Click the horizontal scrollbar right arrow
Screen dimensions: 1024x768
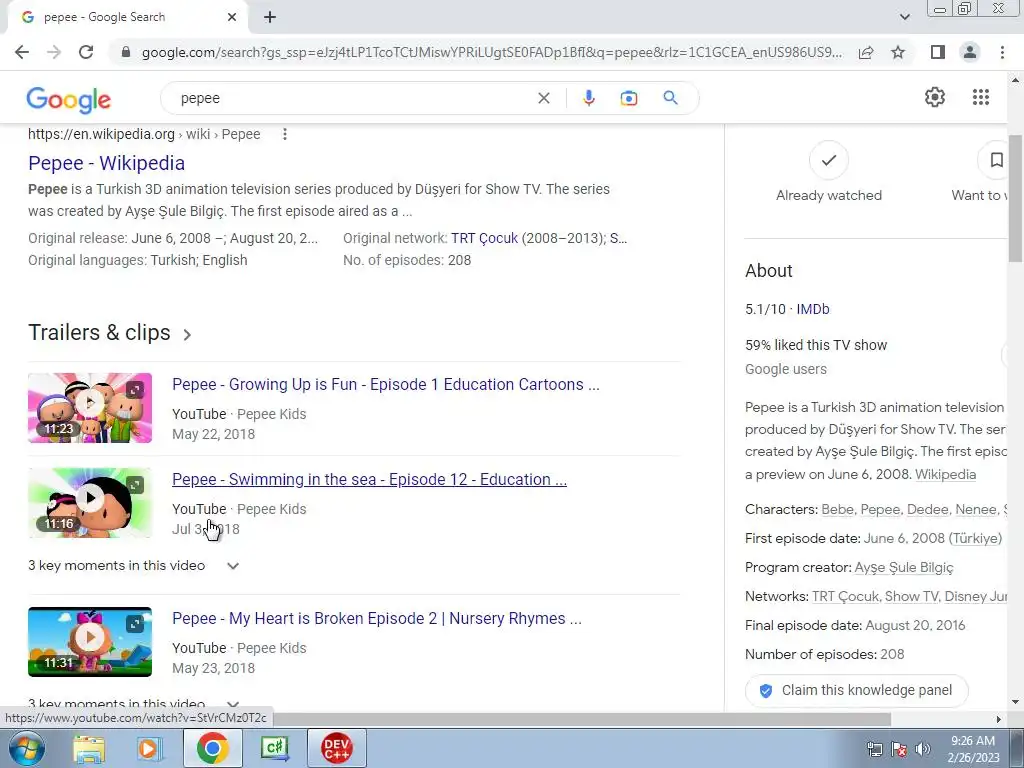(998, 719)
